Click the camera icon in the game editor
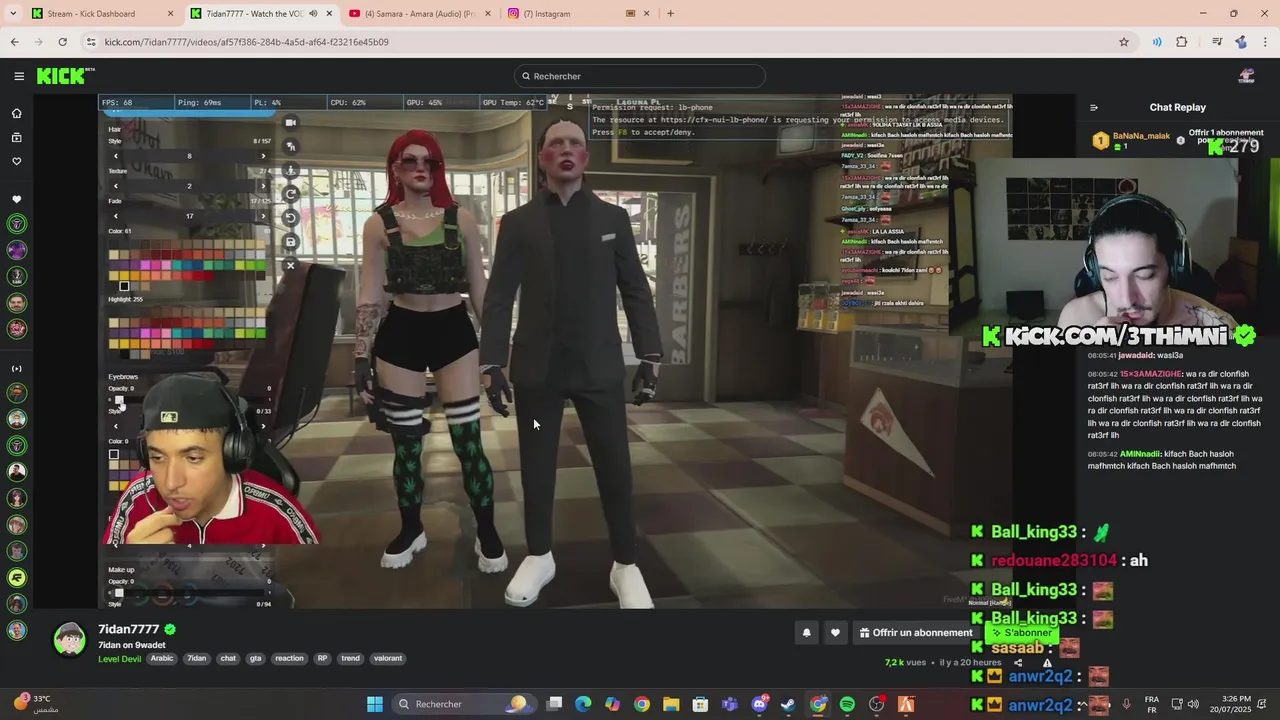 [291, 122]
